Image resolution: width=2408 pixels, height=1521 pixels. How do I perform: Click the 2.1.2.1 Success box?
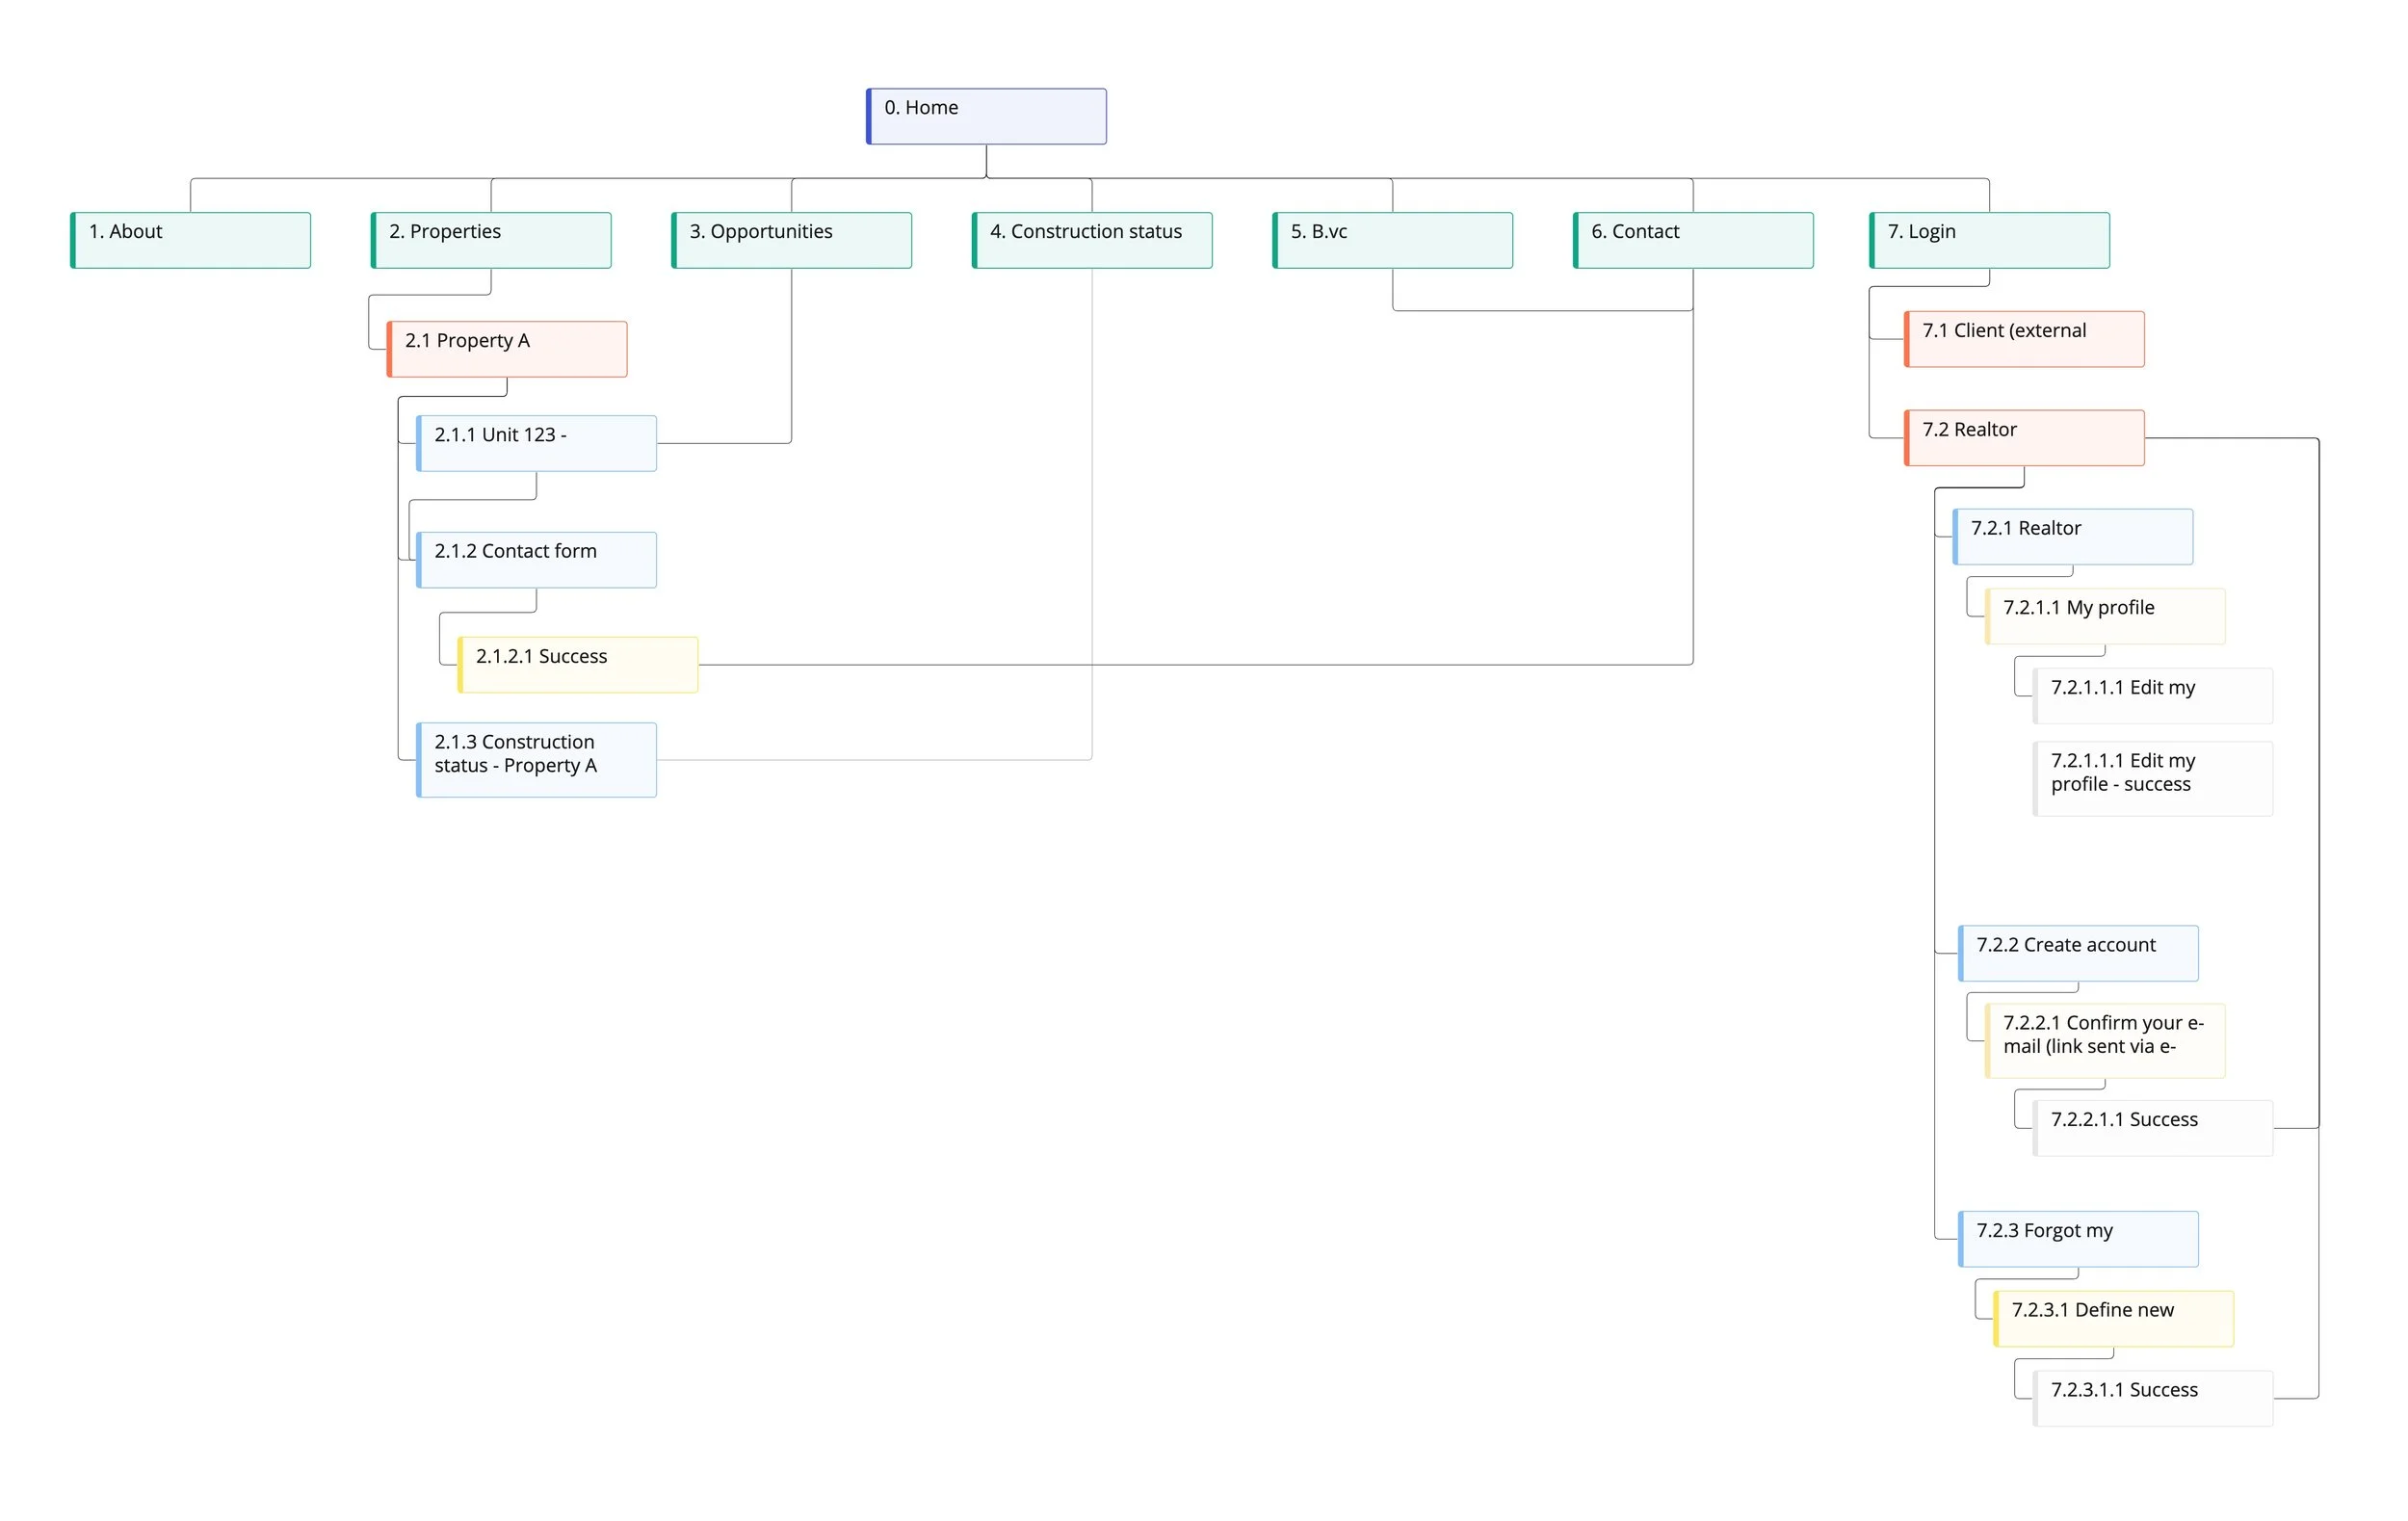click(x=576, y=664)
